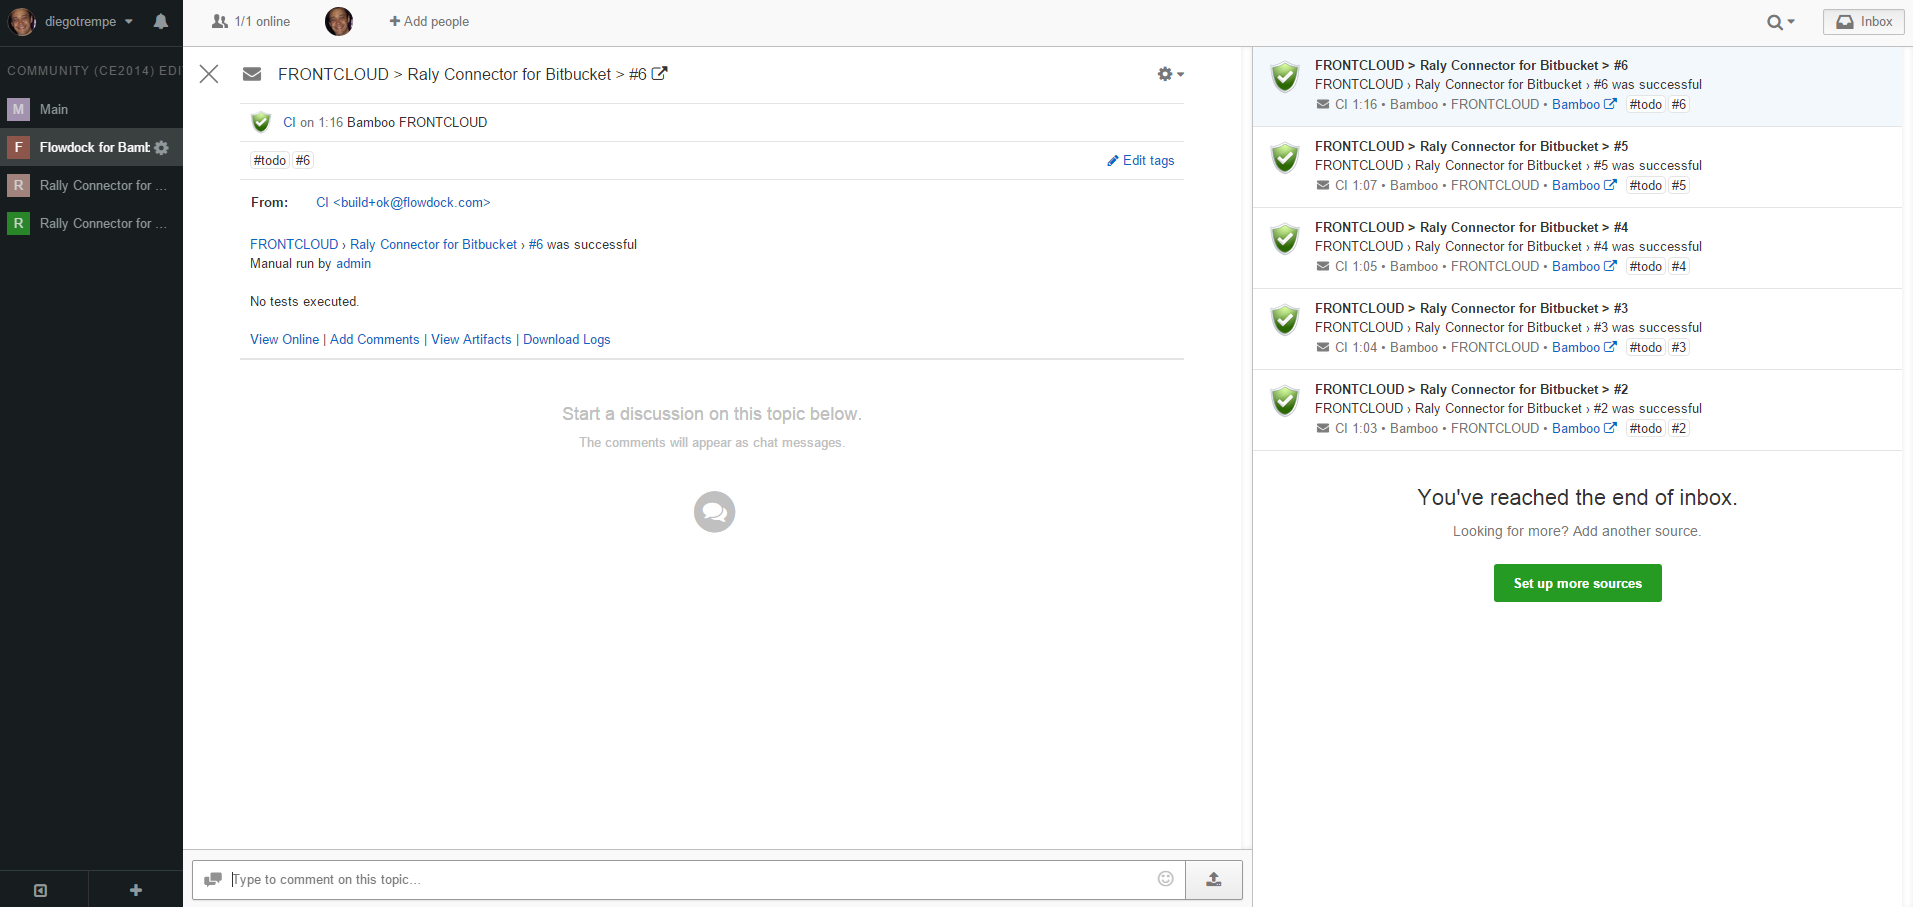Open inbox item build #2 successful
The width and height of the screenshot is (1913, 907).
[x=1578, y=410]
